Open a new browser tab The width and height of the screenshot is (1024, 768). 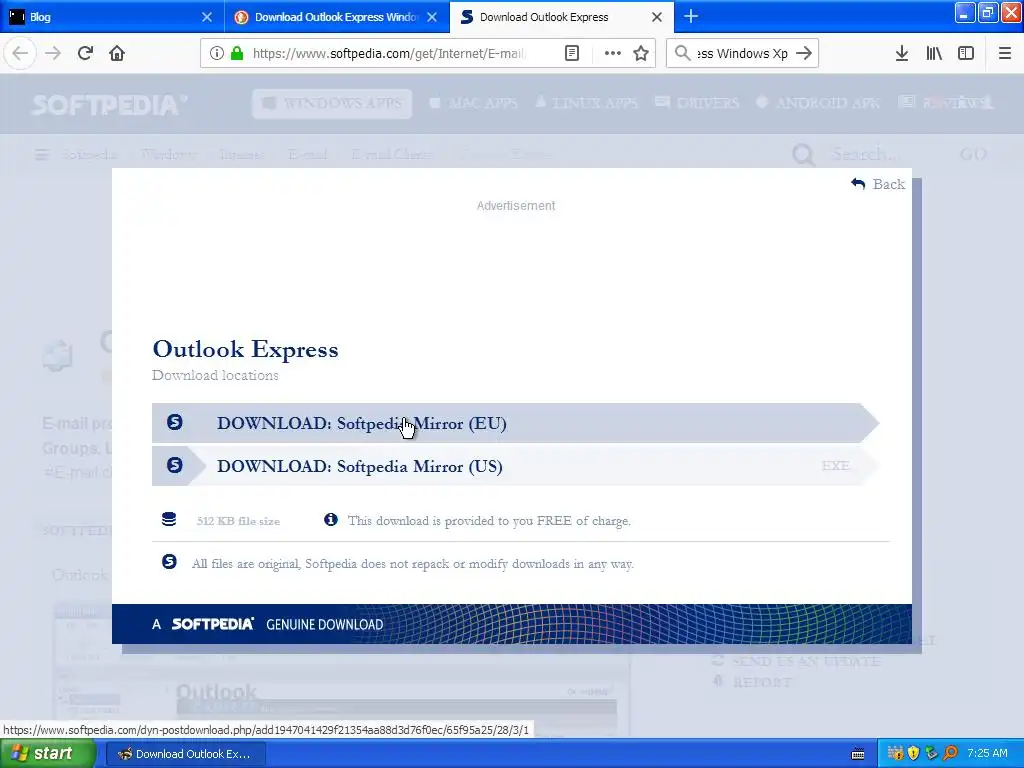[691, 16]
